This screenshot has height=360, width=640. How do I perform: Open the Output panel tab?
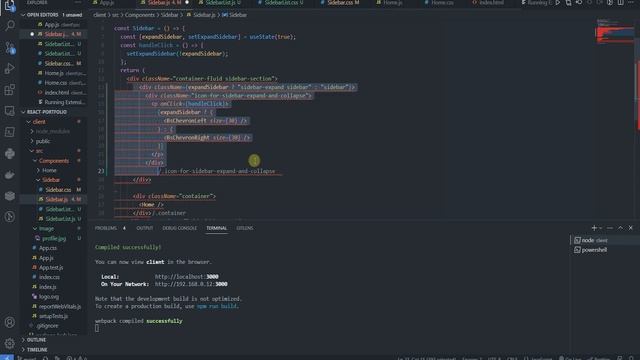pyautogui.click(x=144, y=228)
